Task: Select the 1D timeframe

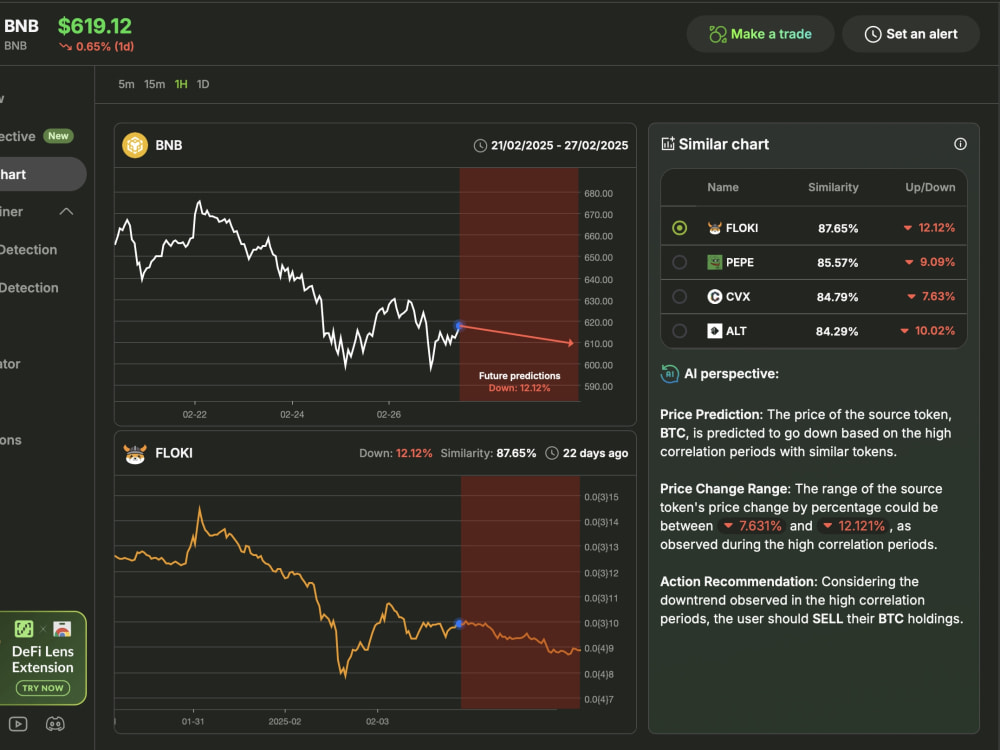Action: point(203,84)
